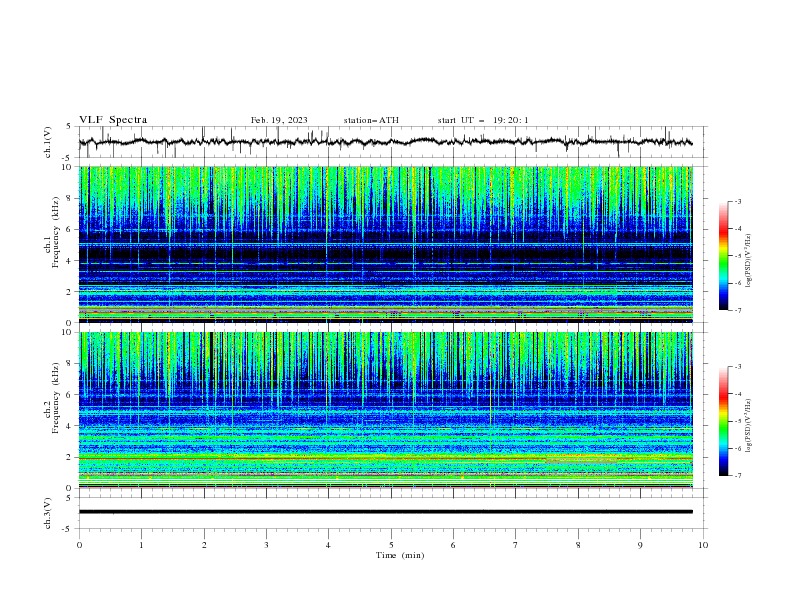Click time axis tick label '0'
Screen dimensions: 792x612
(79, 545)
